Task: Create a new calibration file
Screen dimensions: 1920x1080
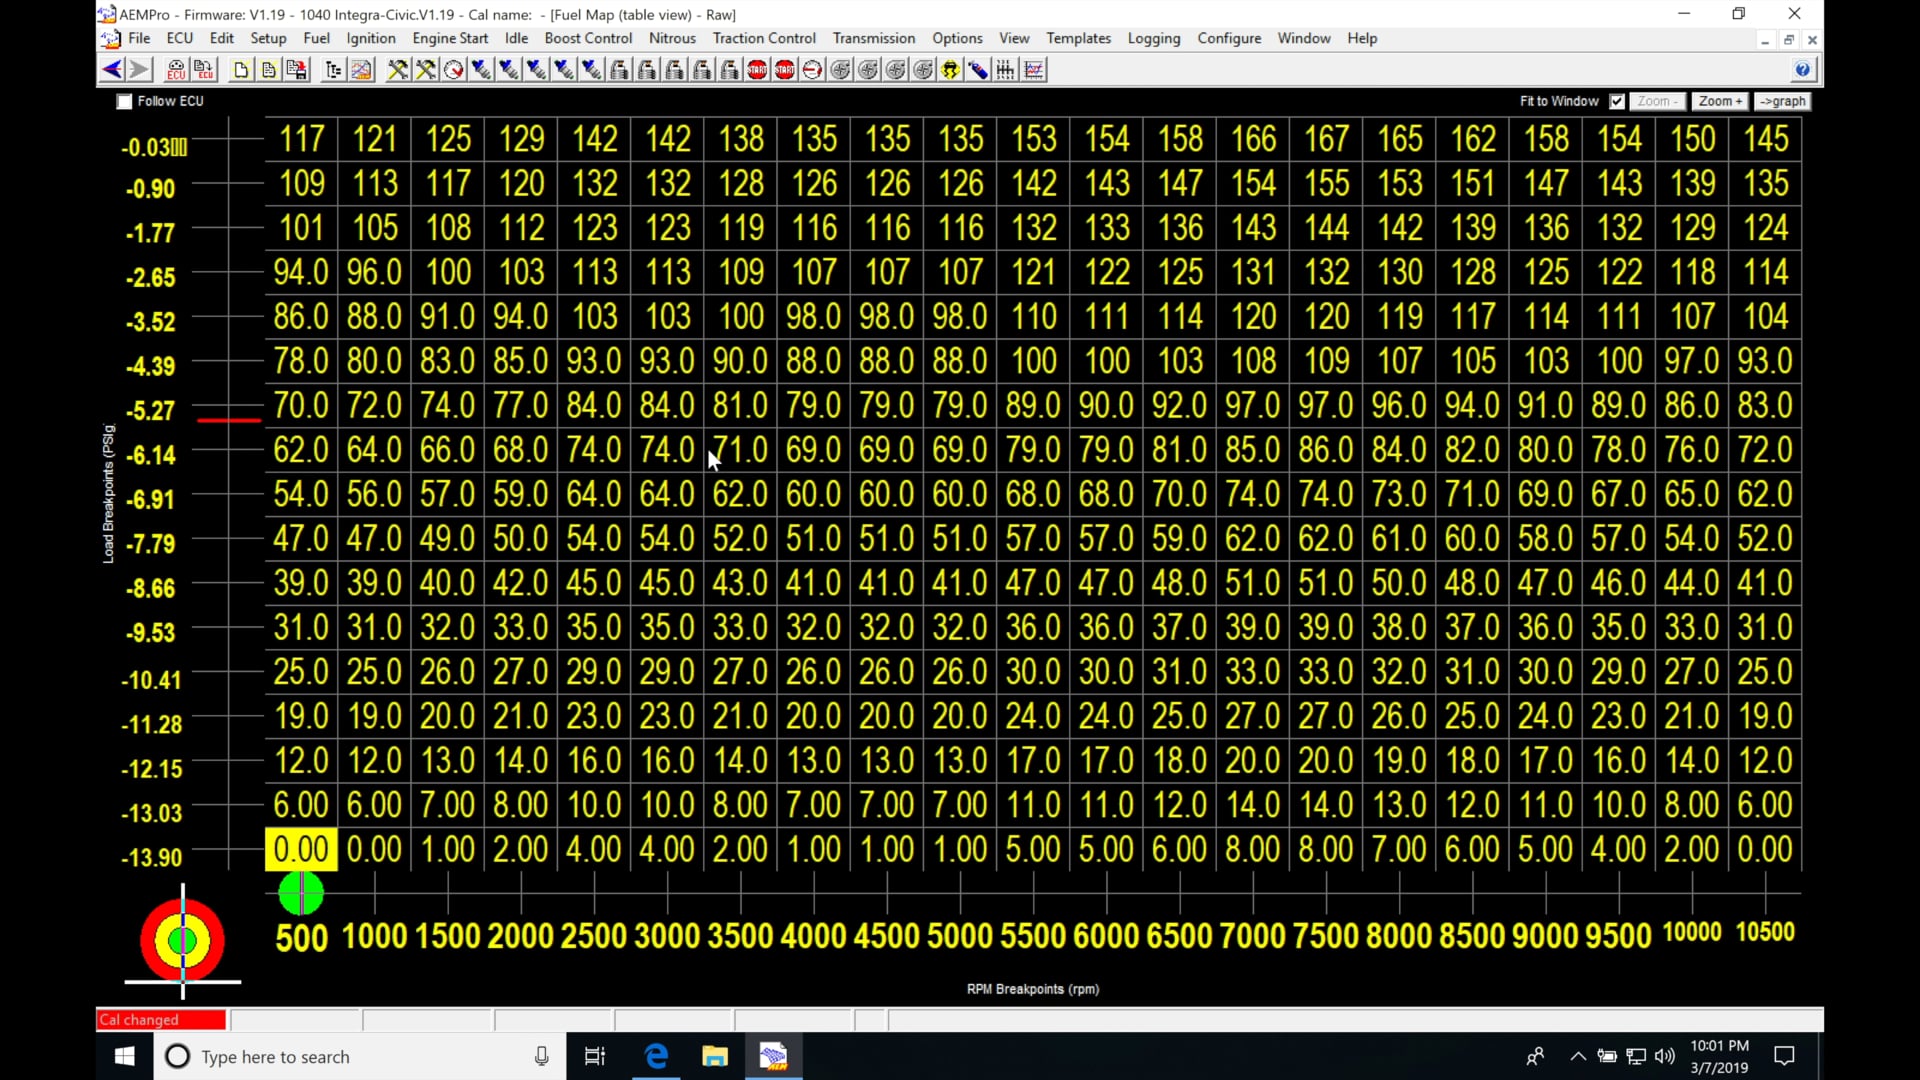Action: point(241,70)
